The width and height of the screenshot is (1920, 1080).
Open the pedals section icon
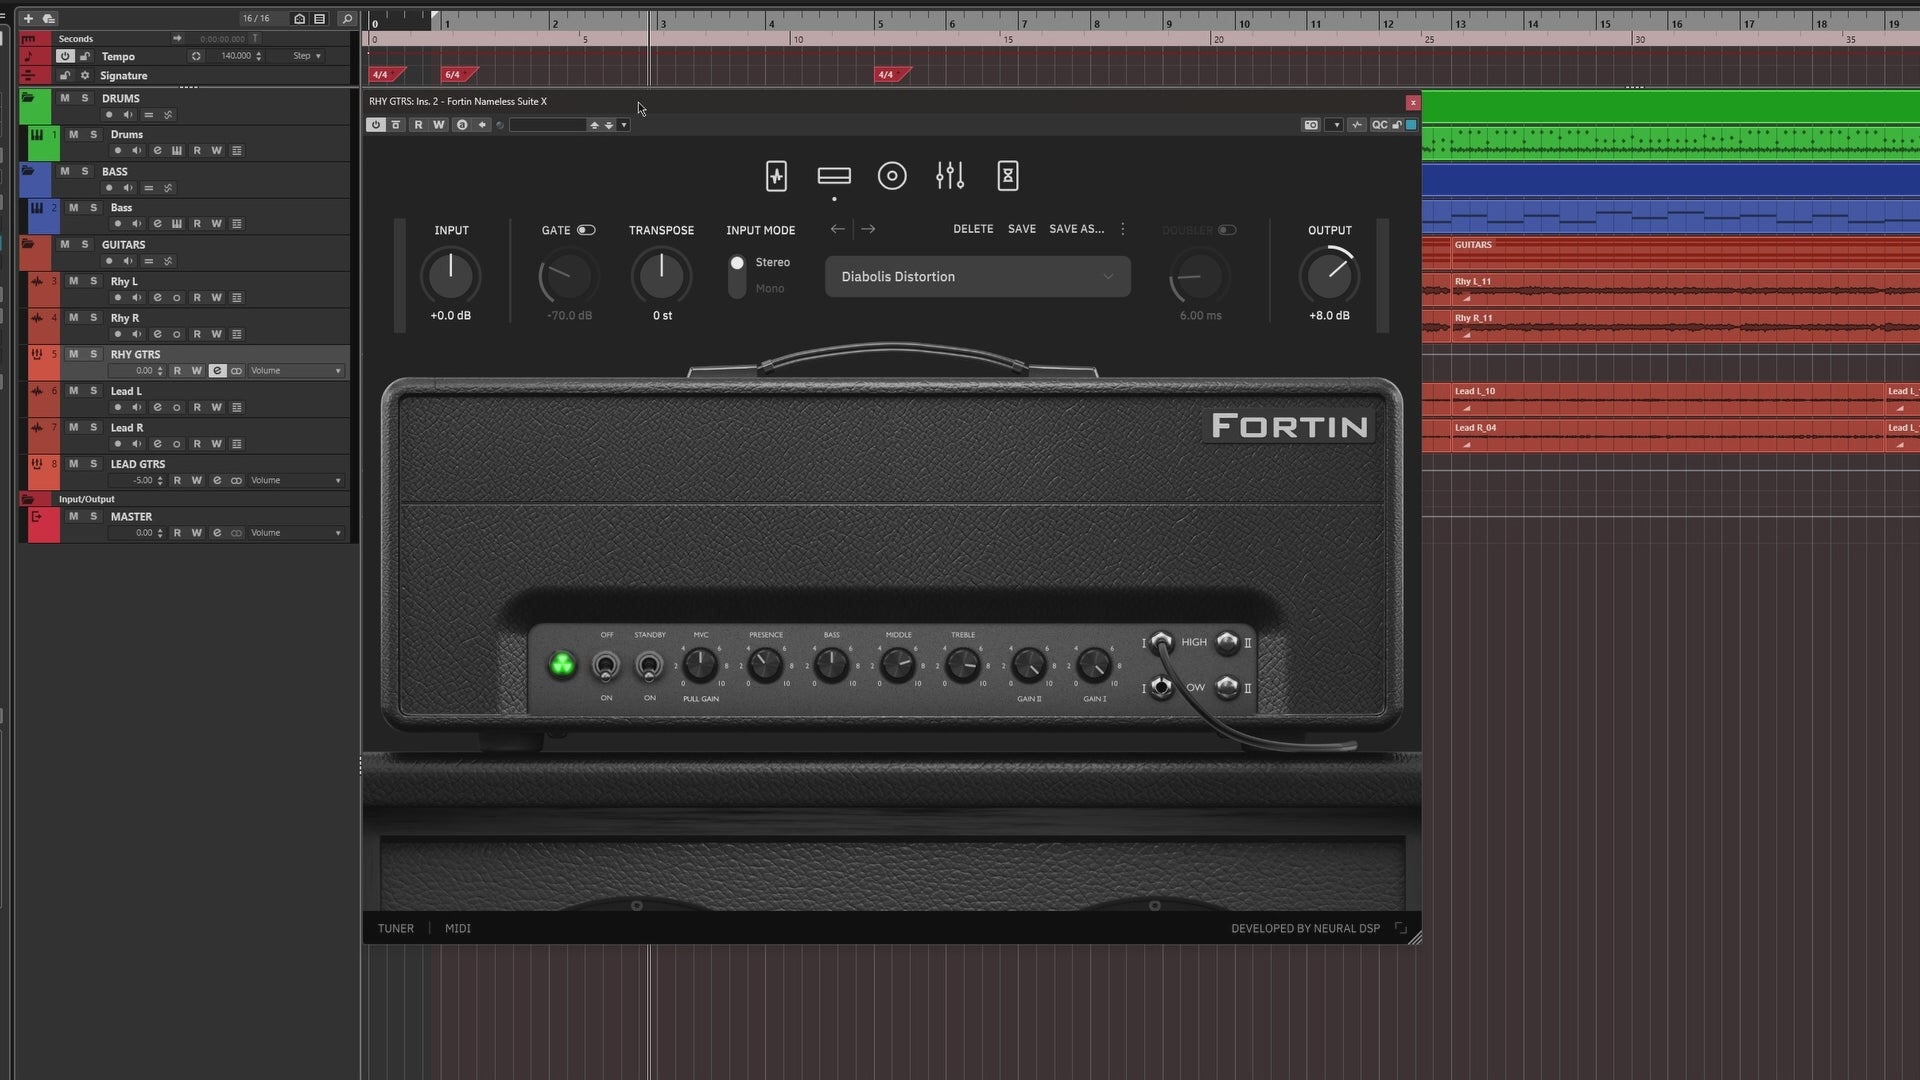(x=776, y=176)
